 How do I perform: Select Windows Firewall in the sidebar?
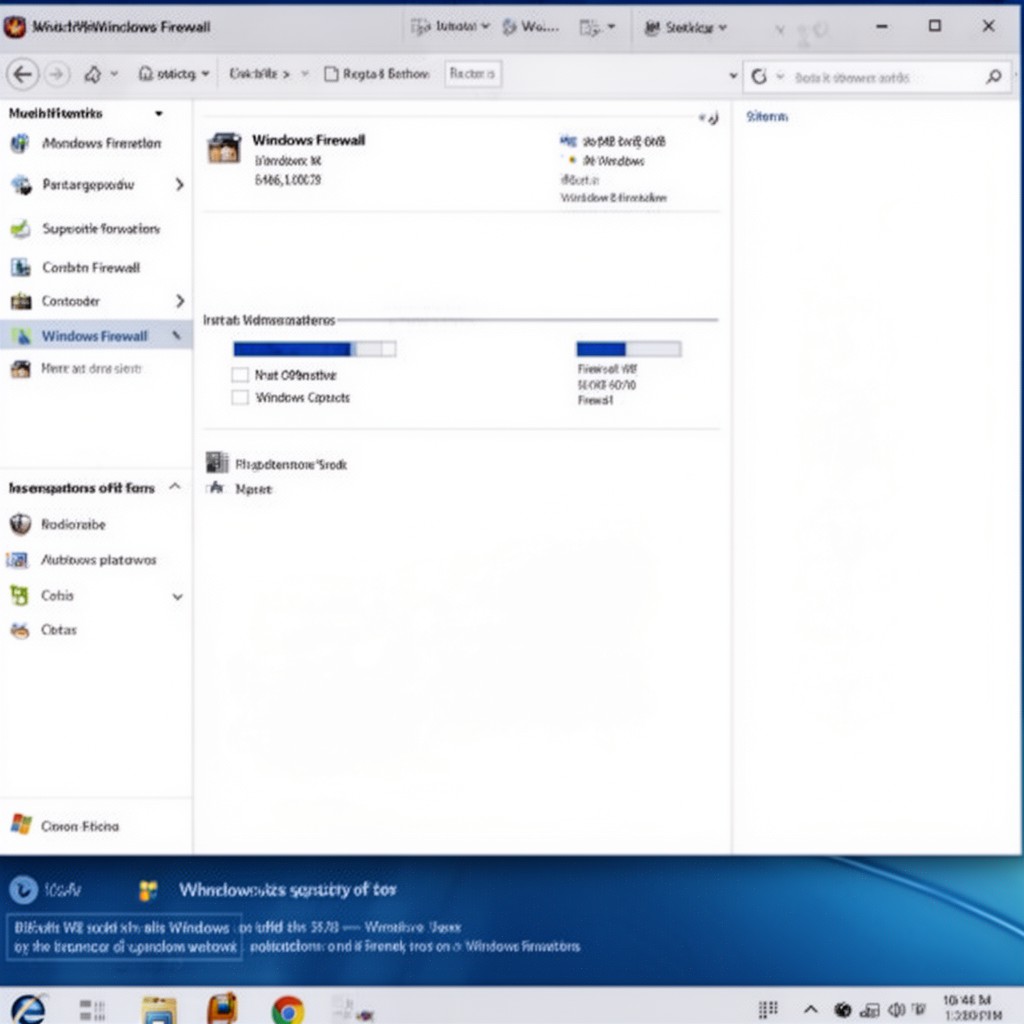coord(96,336)
